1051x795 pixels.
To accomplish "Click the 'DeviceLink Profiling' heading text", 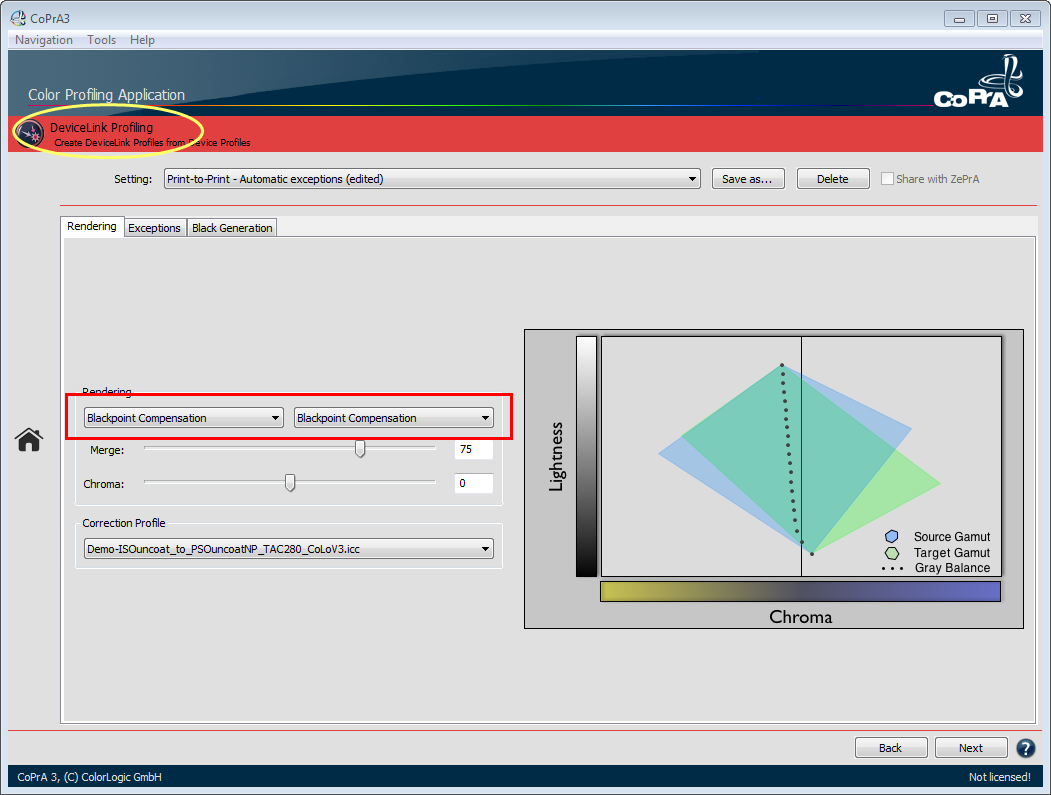I will [101, 127].
